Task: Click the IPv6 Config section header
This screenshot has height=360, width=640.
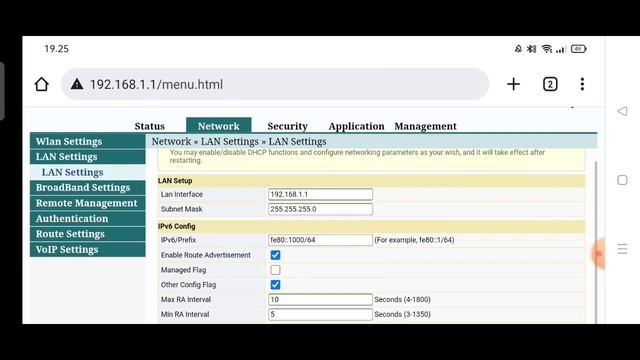Action: (371, 226)
